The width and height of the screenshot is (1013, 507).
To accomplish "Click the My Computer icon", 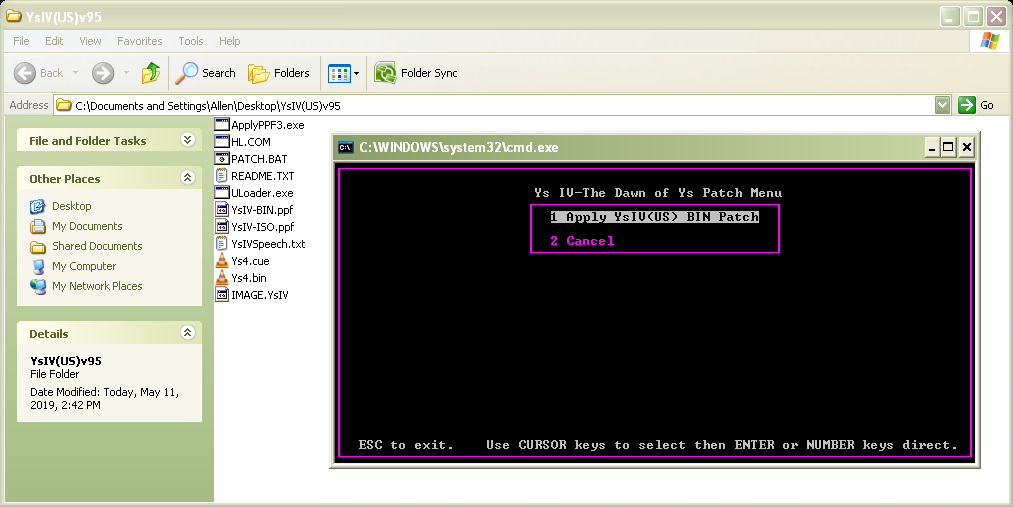I will 38,266.
